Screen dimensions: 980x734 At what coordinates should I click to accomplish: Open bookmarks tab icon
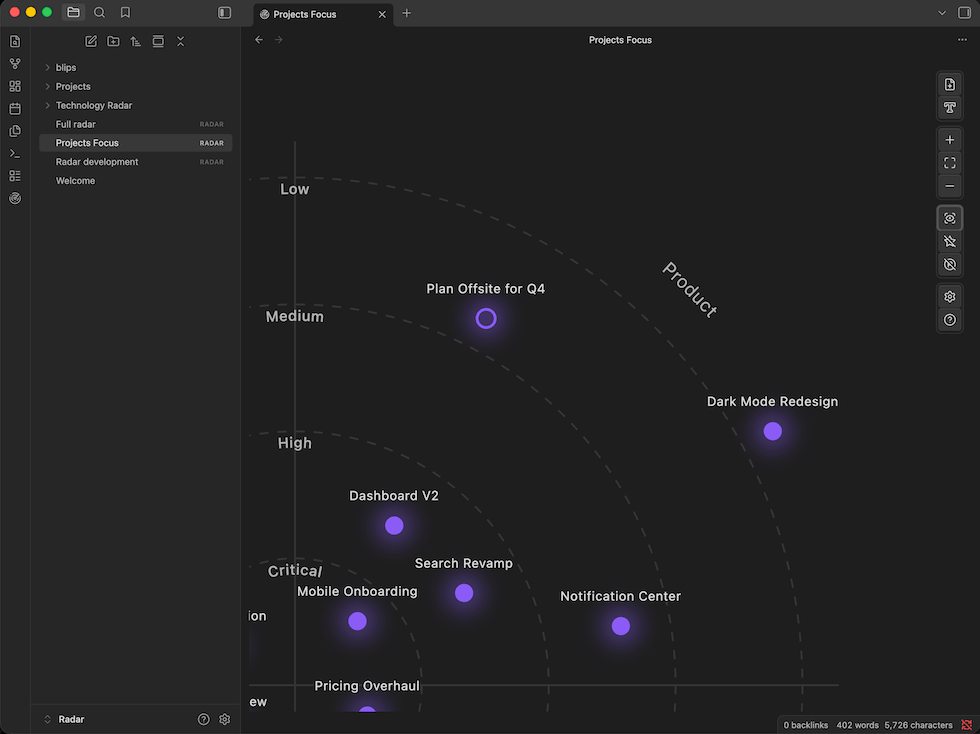coord(125,13)
